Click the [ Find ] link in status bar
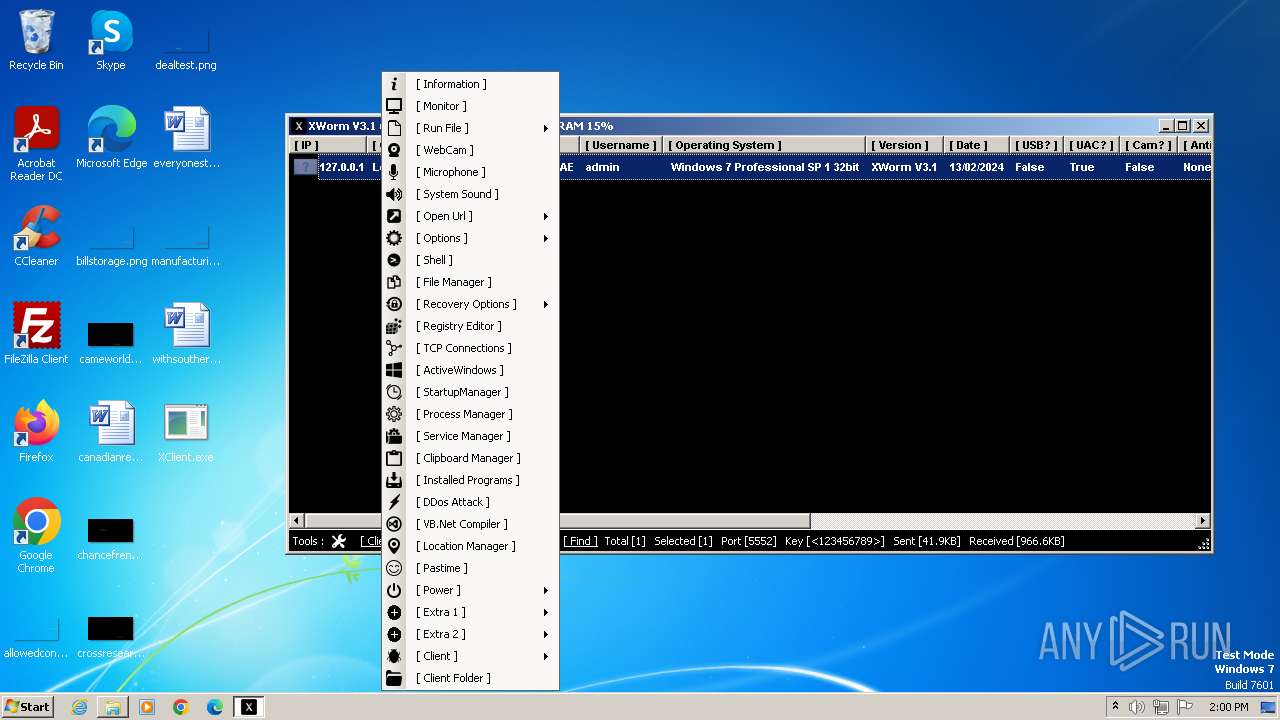The width and height of the screenshot is (1280, 720). click(580, 541)
